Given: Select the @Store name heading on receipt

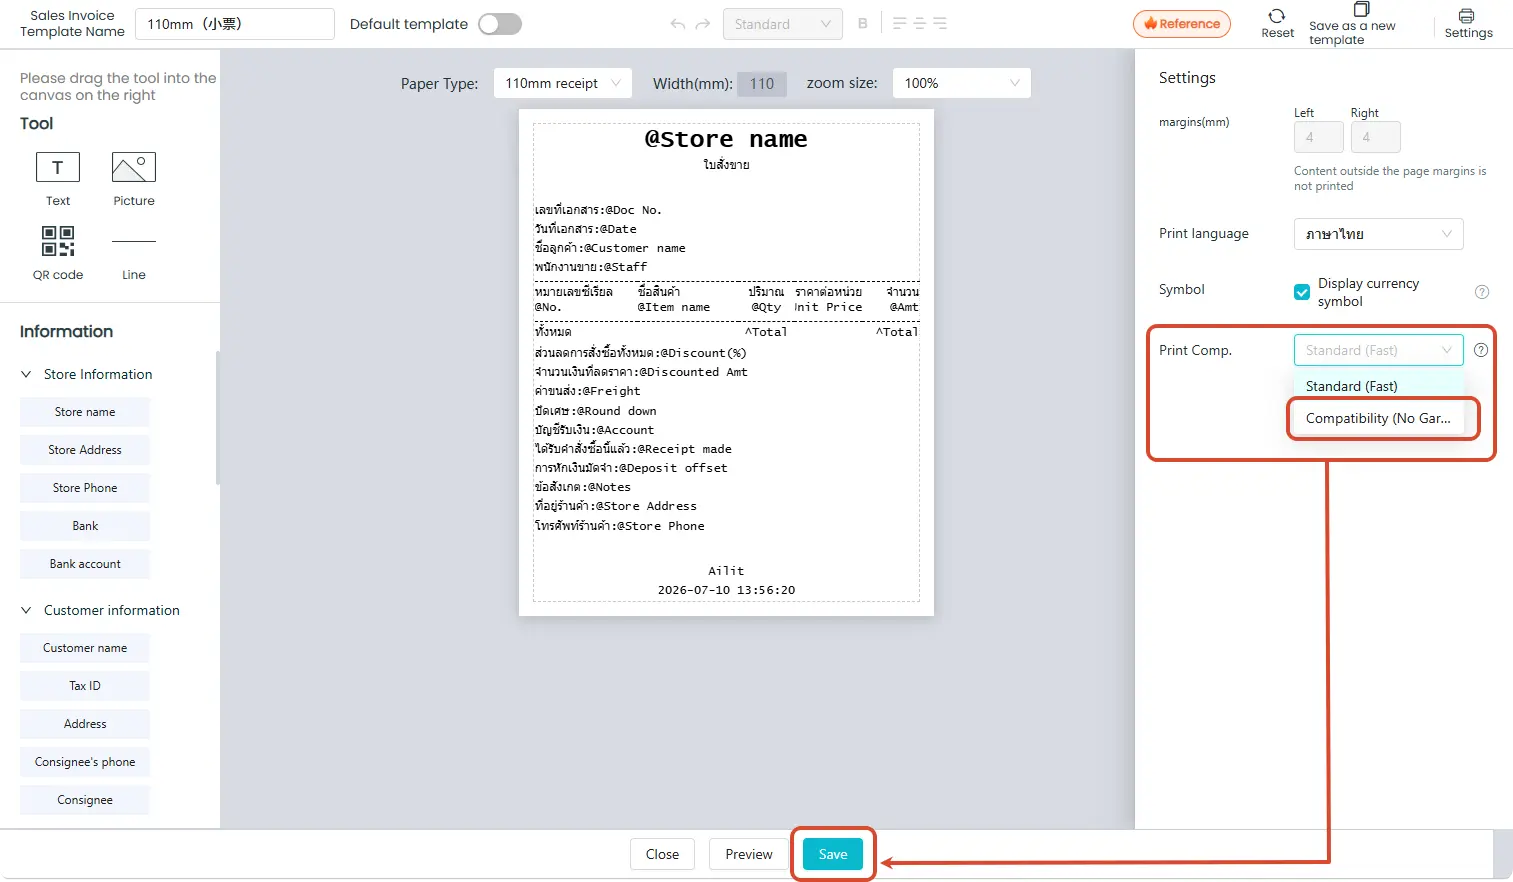Looking at the screenshot, I should tap(726, 139).
